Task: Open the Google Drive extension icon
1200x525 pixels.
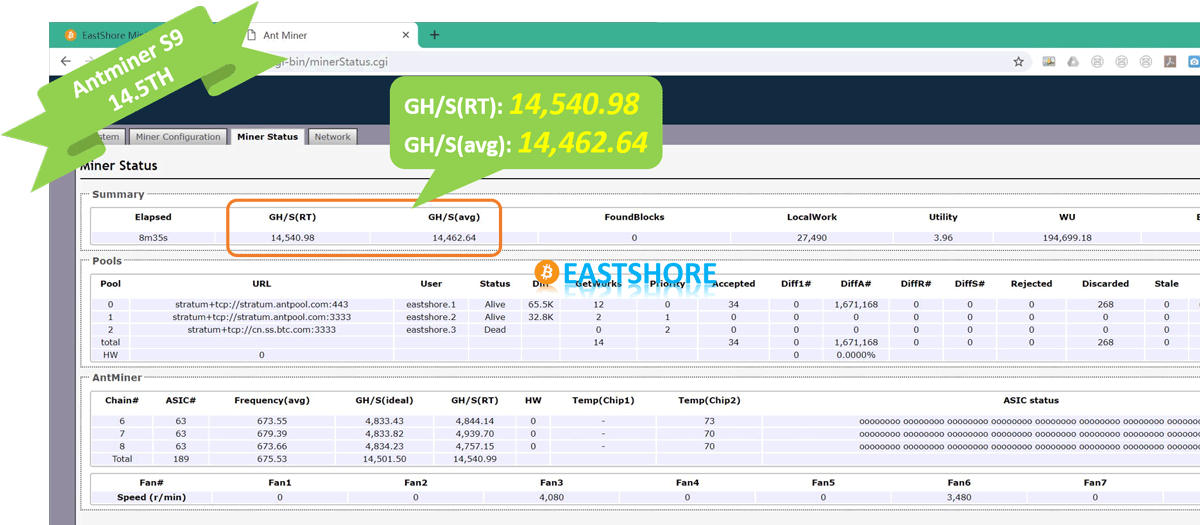Action: 1073,61
